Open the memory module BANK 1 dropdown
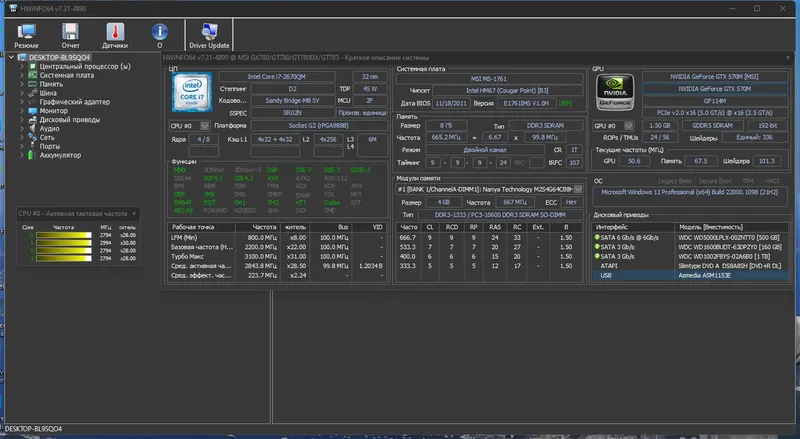The image size is (800, 439). [580, 189]
